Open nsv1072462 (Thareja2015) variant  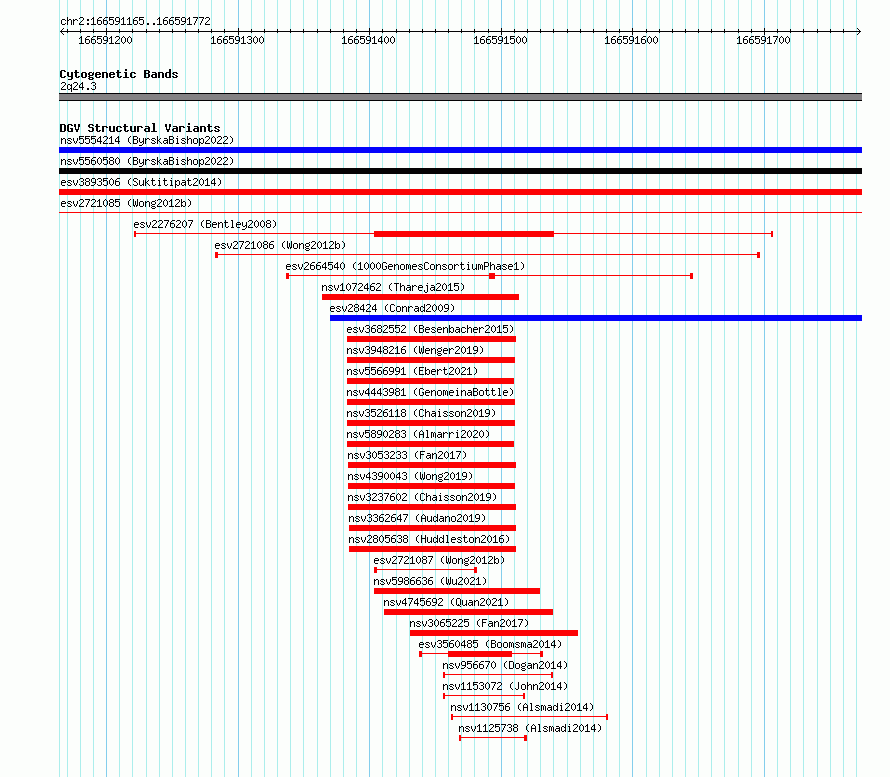(x=393, y=287)
